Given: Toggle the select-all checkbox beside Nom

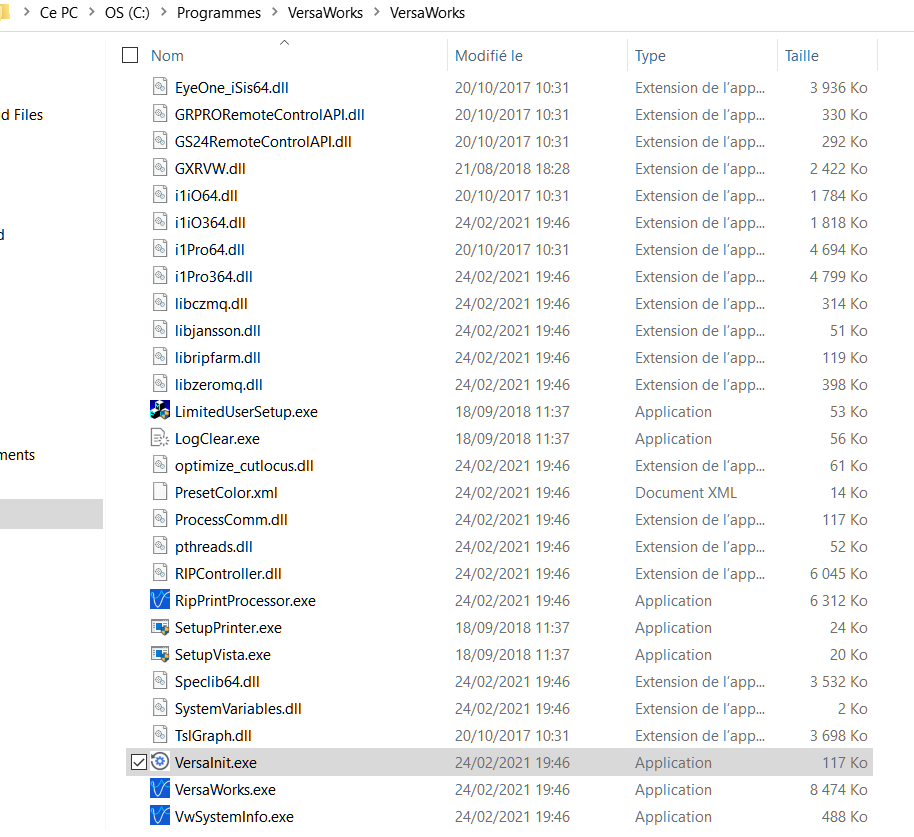Looking at the screenshot, I should pos(130,55).
